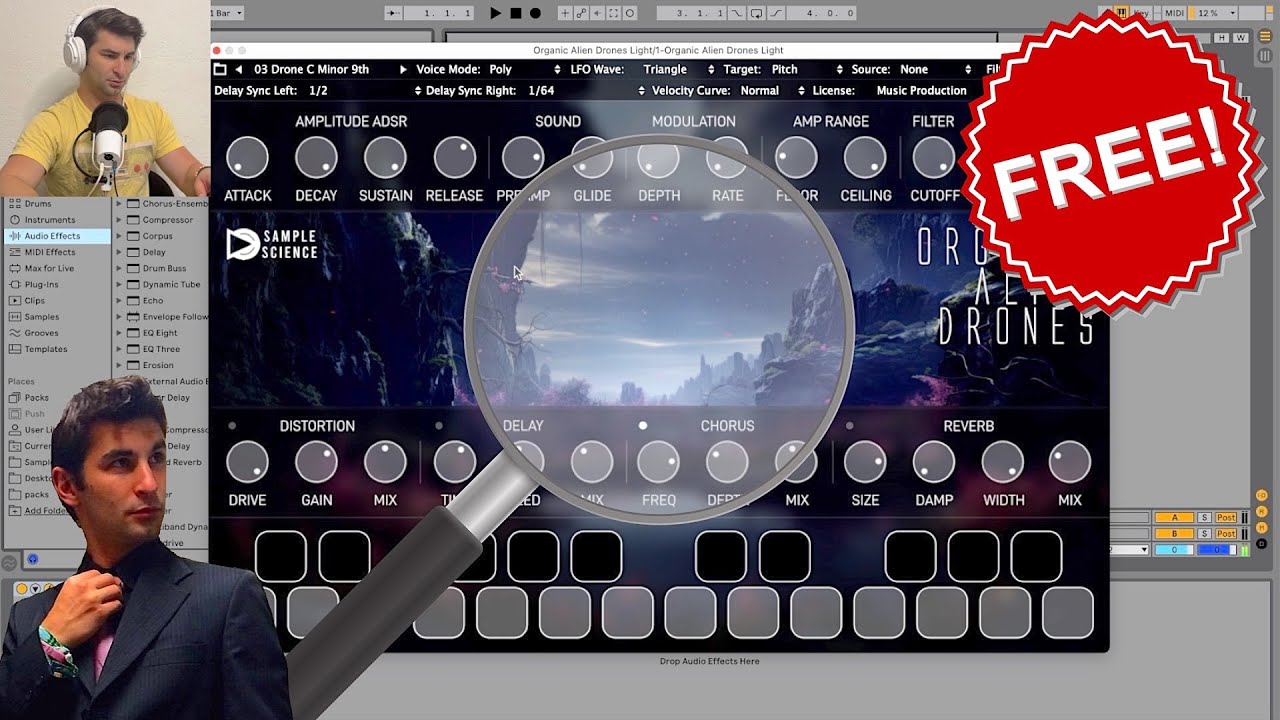
Task: Disable the Chorus effect toggle dot
Action: (x=643, y=426)
